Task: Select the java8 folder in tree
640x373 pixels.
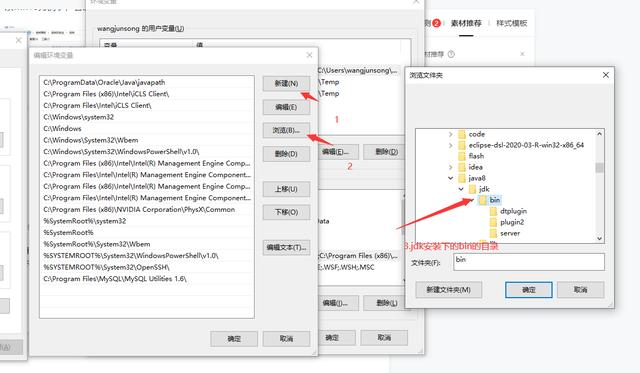Action: (477, 178)
